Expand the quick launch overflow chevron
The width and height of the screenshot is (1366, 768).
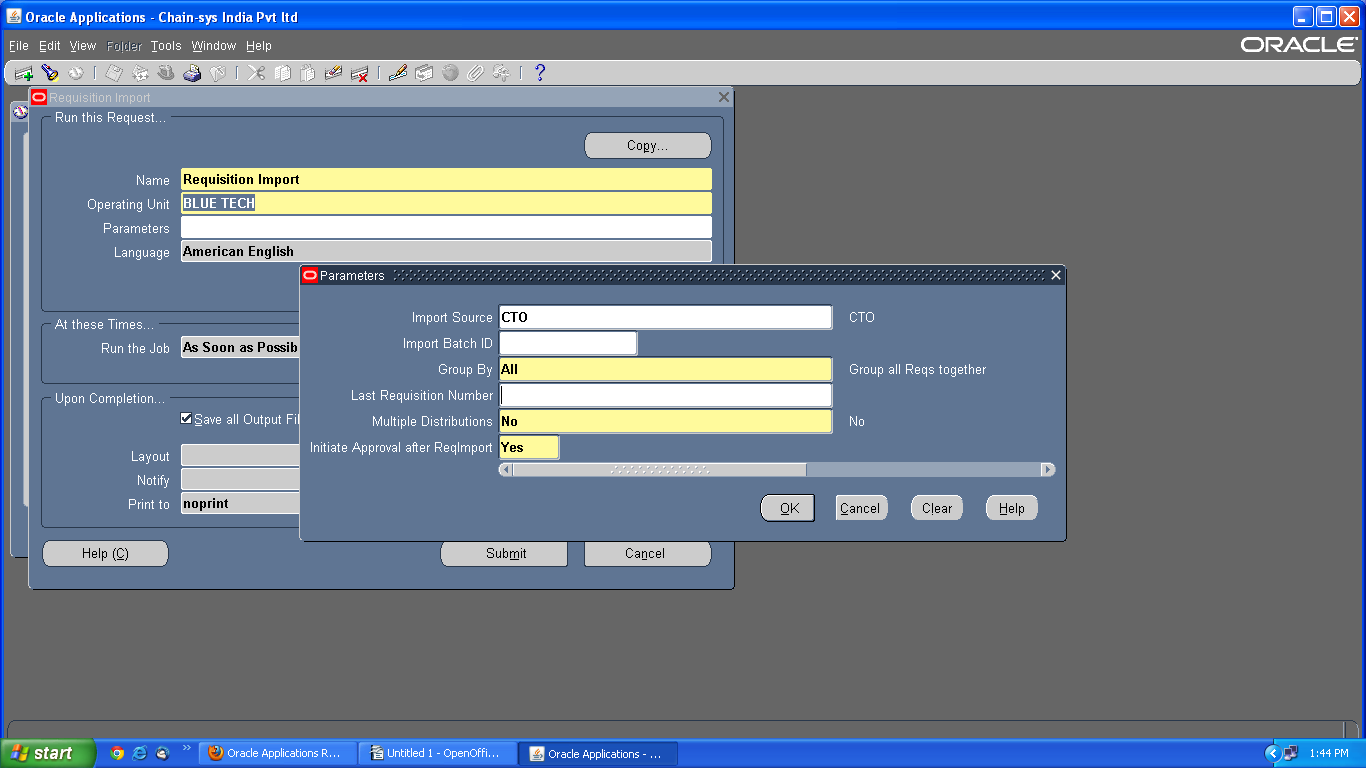pyautogui.click(x=186, y=748)
